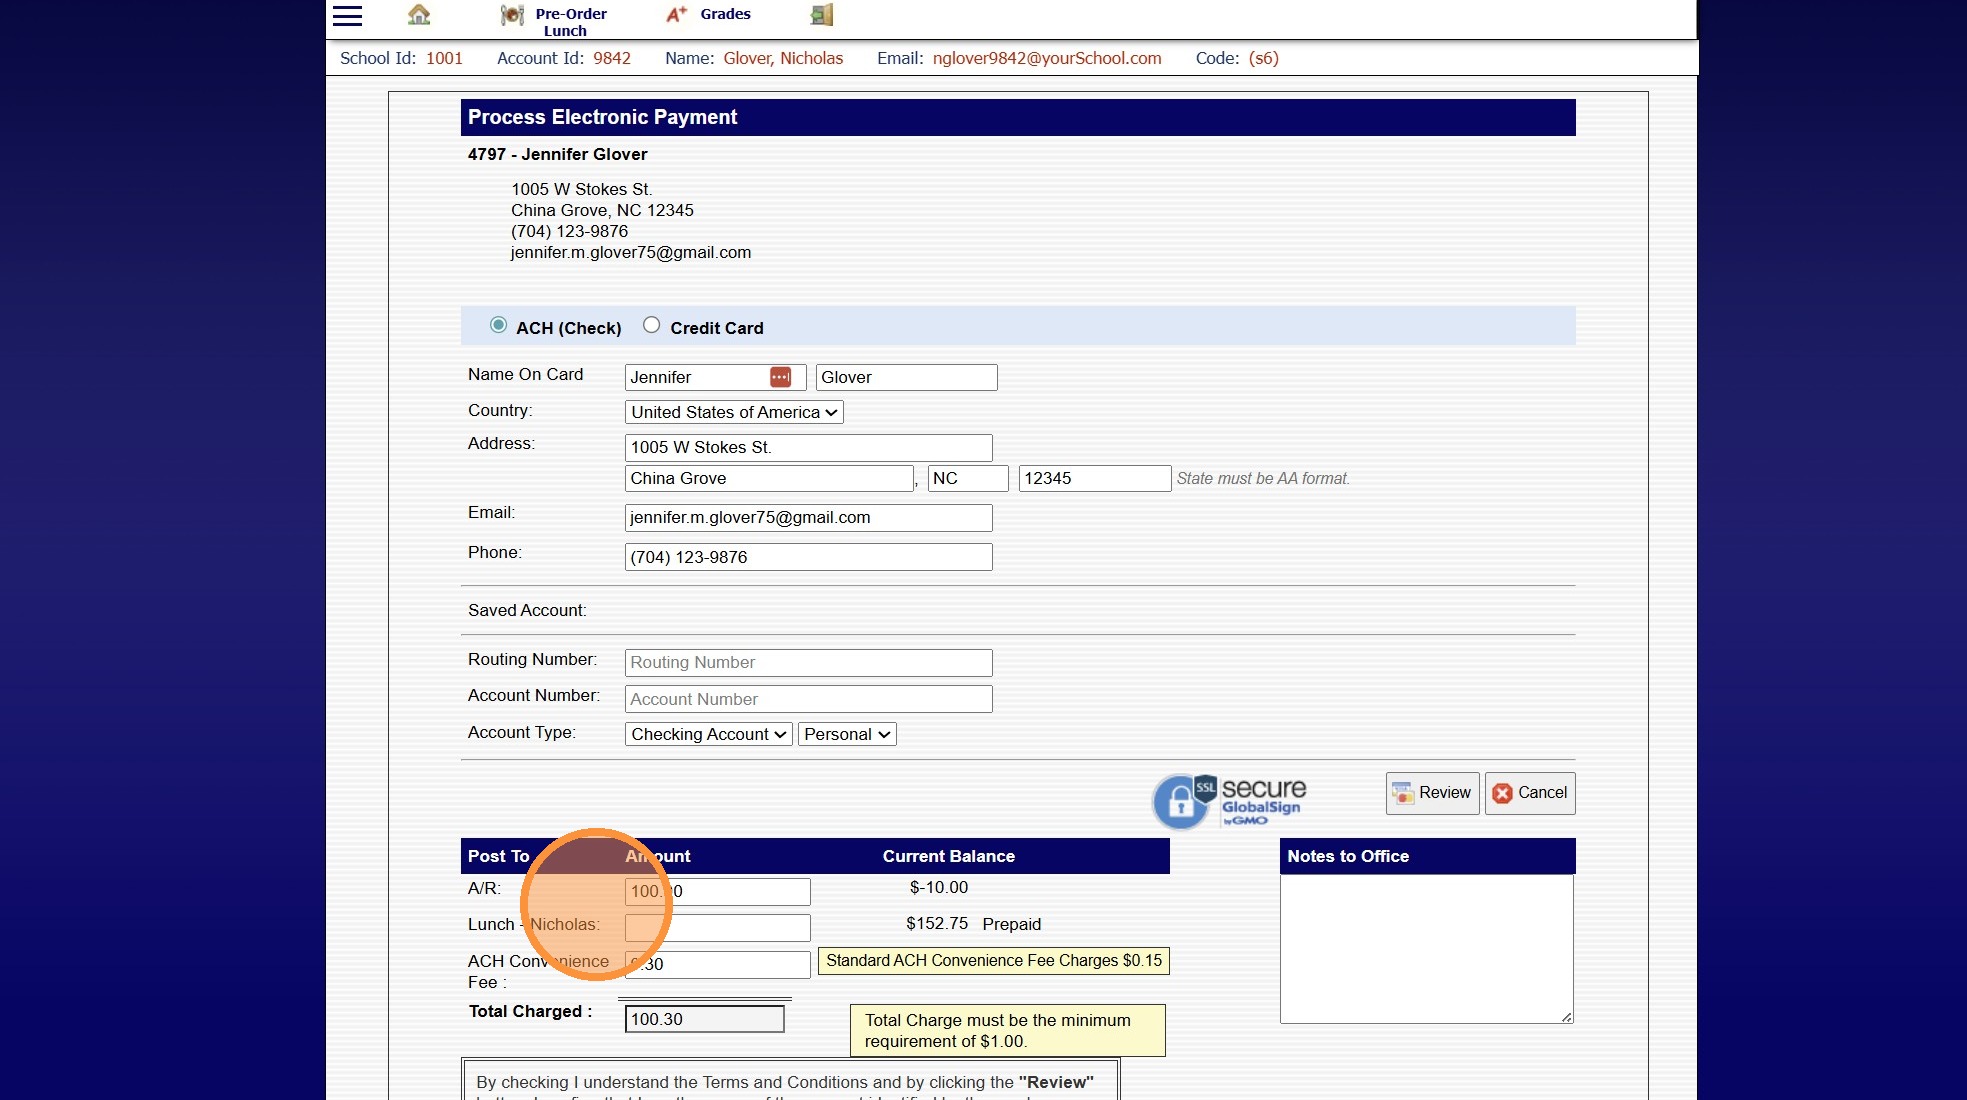Go to the home page icon
Image resolution: width=1967 pixels, height=1100 pixels.
pyautogui.click(x=419, y=15)
